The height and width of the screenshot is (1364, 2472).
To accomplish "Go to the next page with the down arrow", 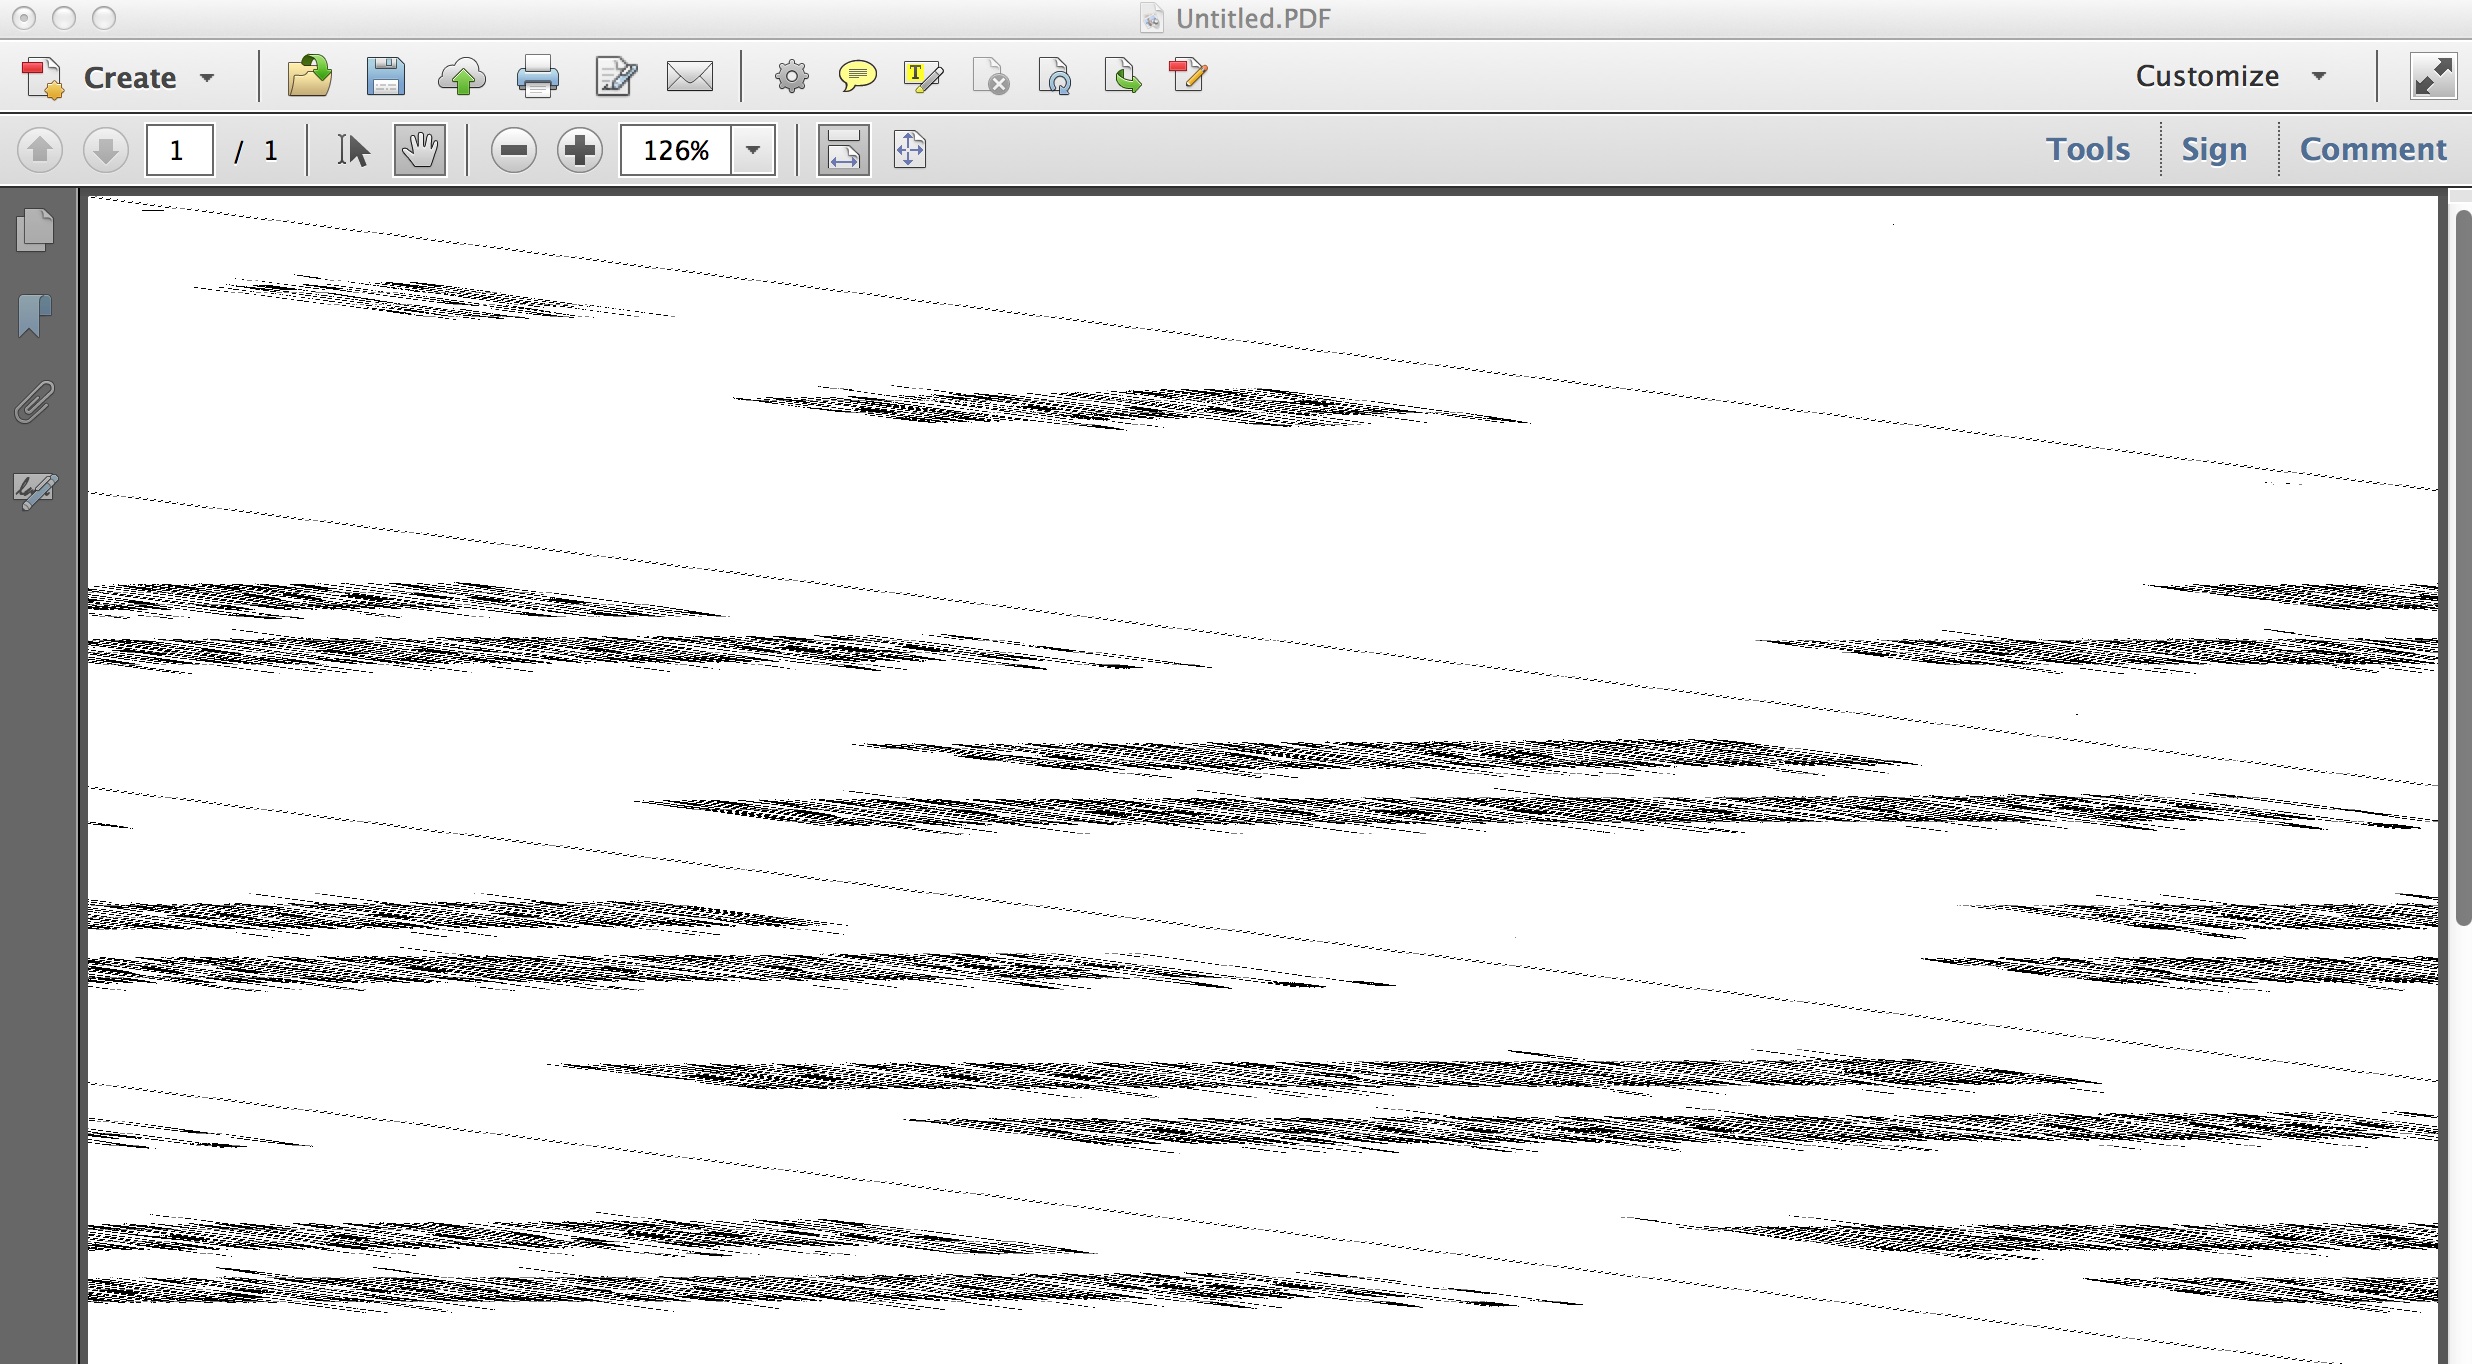I will click(105, 150).
